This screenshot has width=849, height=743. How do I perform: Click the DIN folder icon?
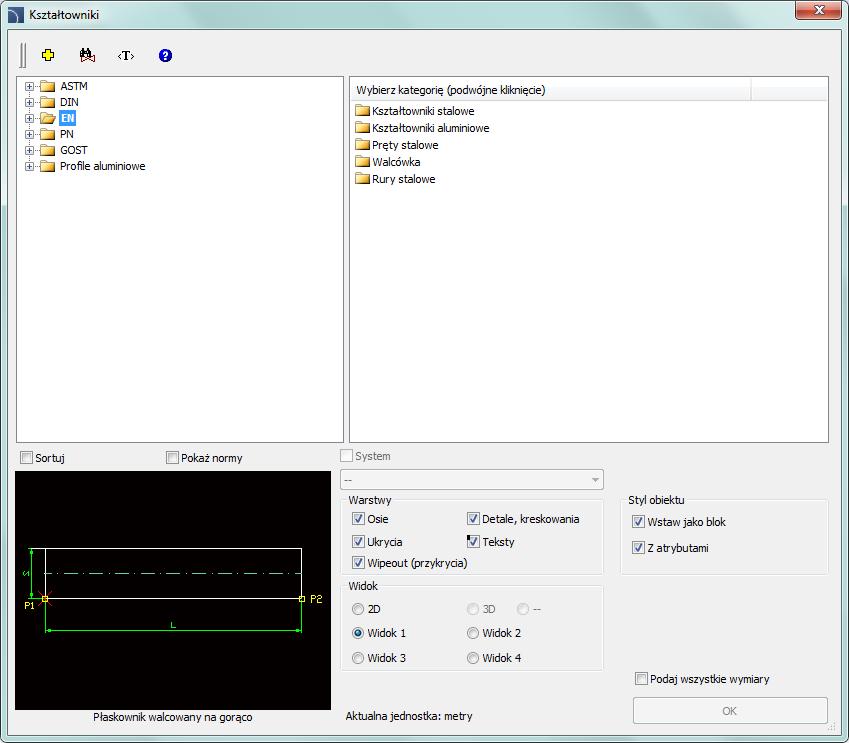click(48, 102)
